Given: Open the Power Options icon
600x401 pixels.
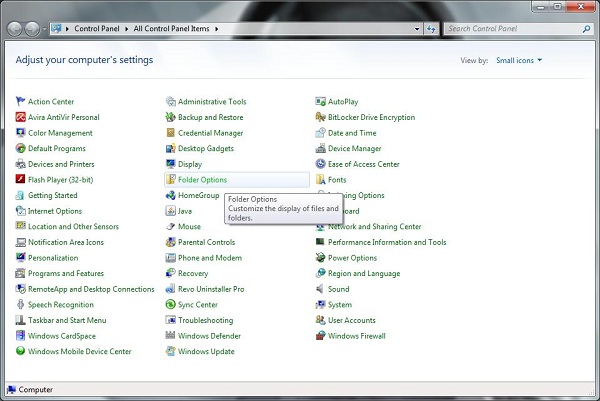Looking at the screenshot, I should pyautogui.click(x=320, y=258).
